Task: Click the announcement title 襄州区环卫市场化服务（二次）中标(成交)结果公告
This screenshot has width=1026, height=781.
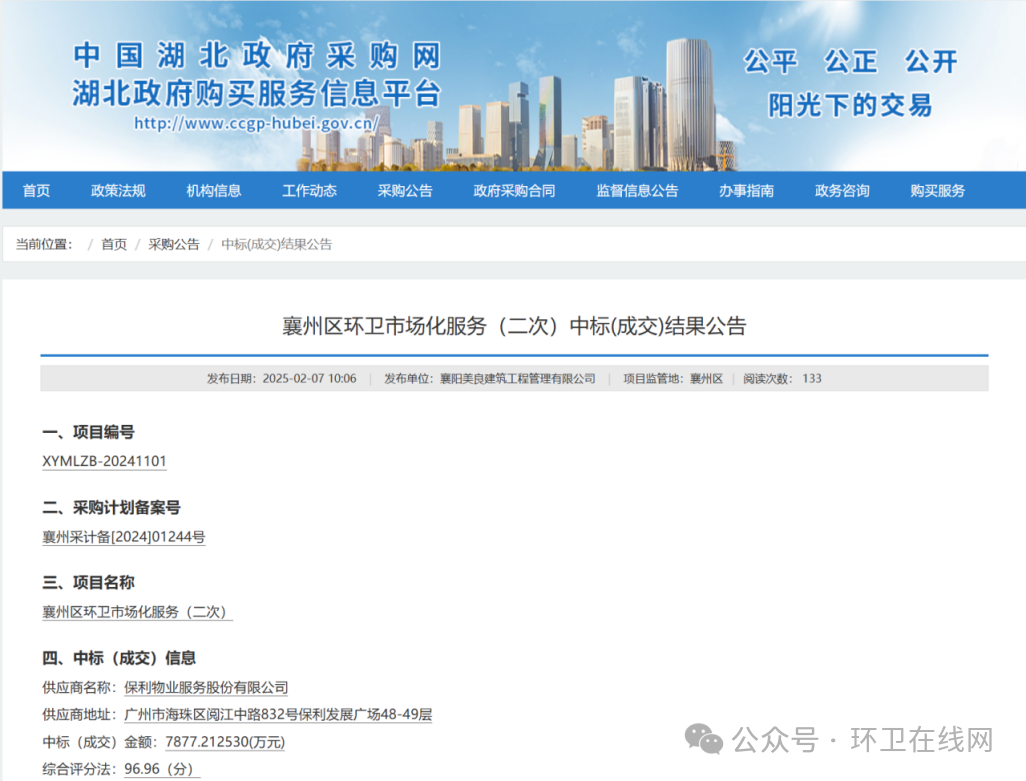Action: click(x=514, y=326)
